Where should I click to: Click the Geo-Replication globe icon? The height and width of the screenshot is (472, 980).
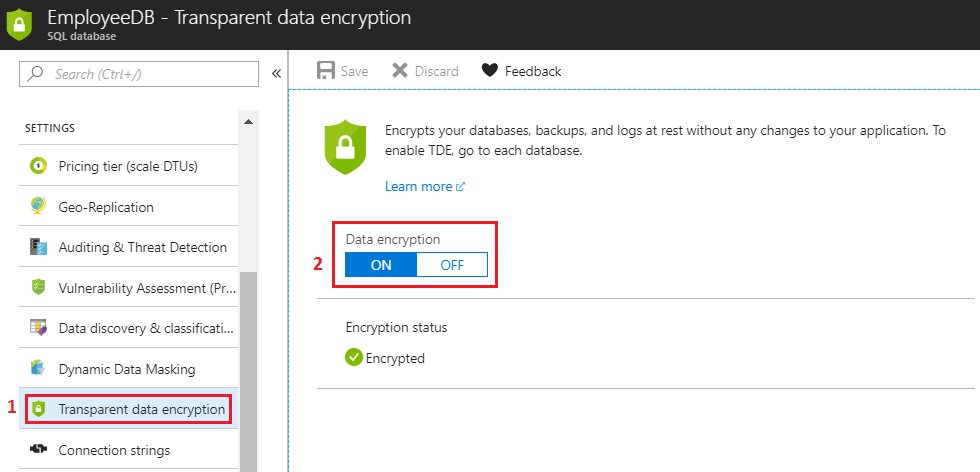38,206
